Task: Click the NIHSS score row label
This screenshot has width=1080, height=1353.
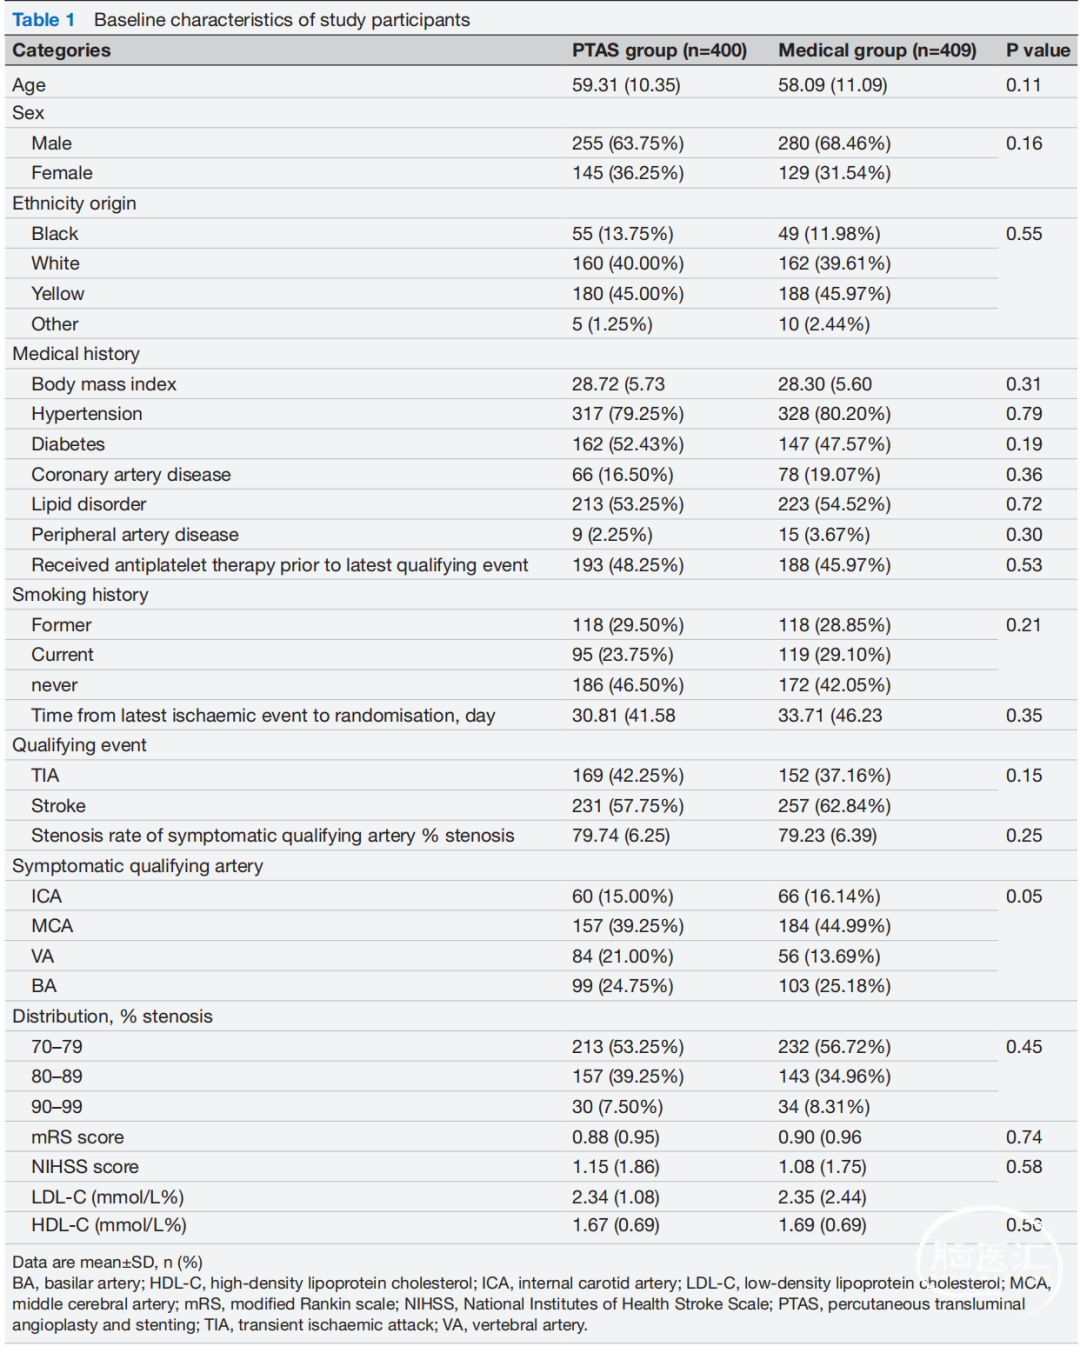Action: [x=85, y=1167]
